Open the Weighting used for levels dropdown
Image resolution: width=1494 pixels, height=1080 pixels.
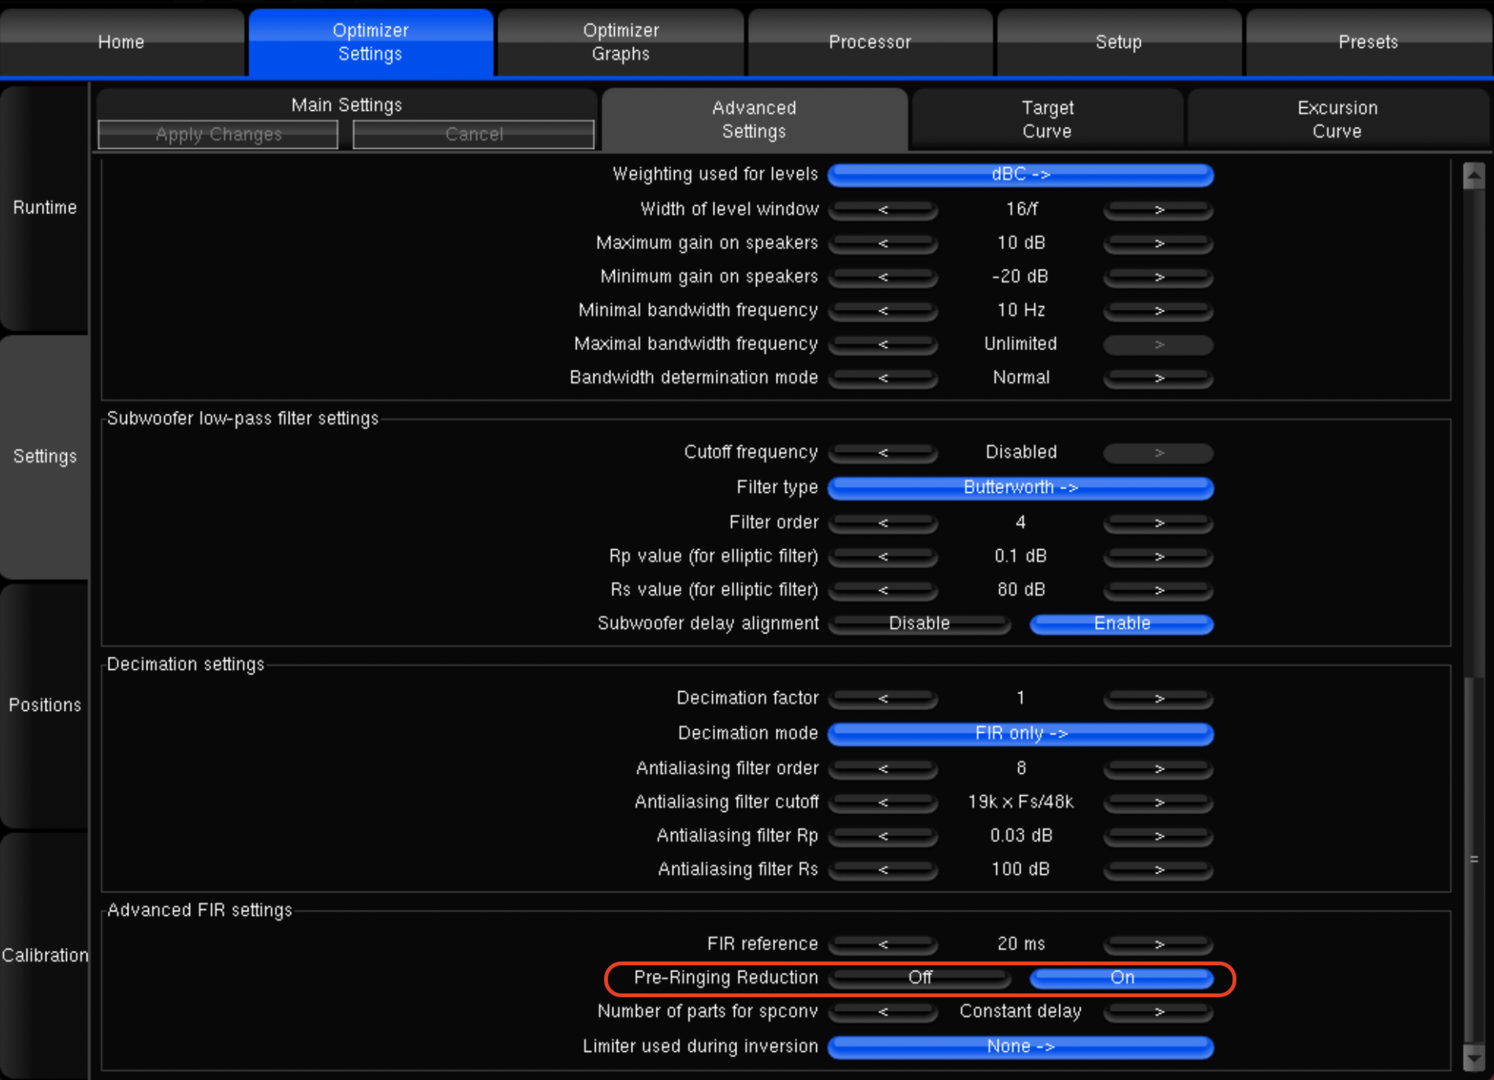1020,175
